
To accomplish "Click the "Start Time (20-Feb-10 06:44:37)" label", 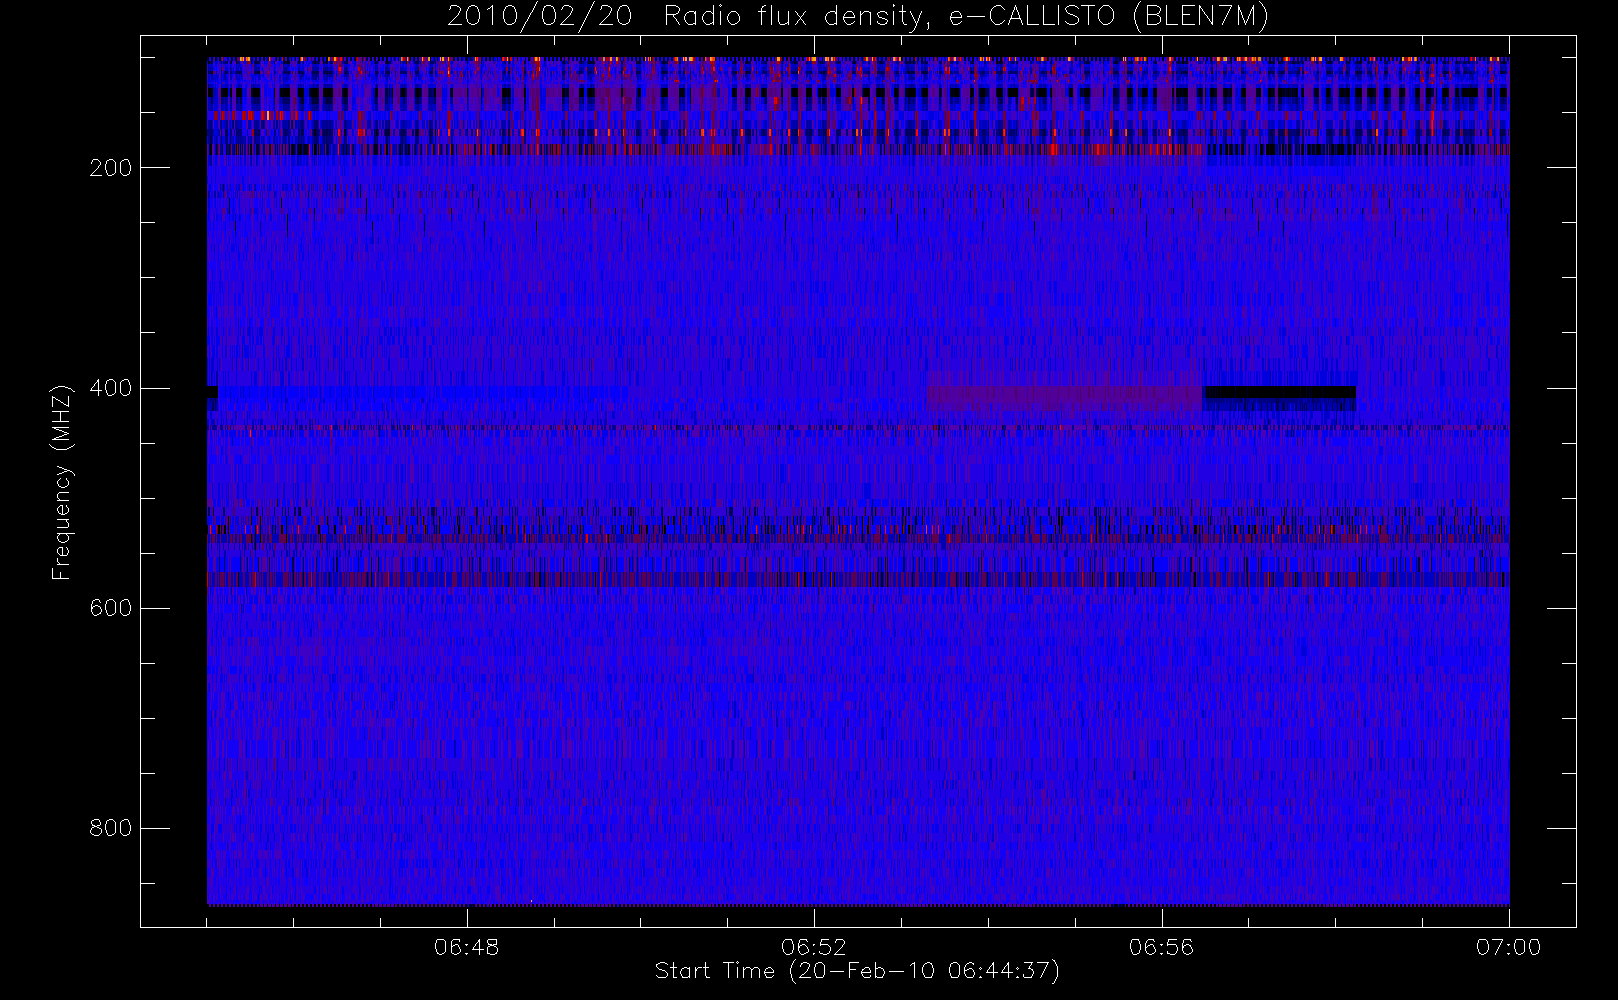I will point(857,971).
